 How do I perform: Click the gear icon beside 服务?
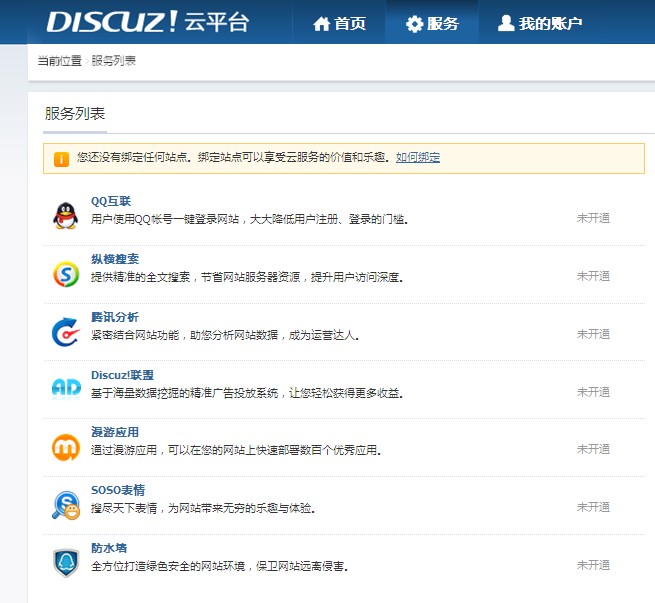[x=414, y=24]
